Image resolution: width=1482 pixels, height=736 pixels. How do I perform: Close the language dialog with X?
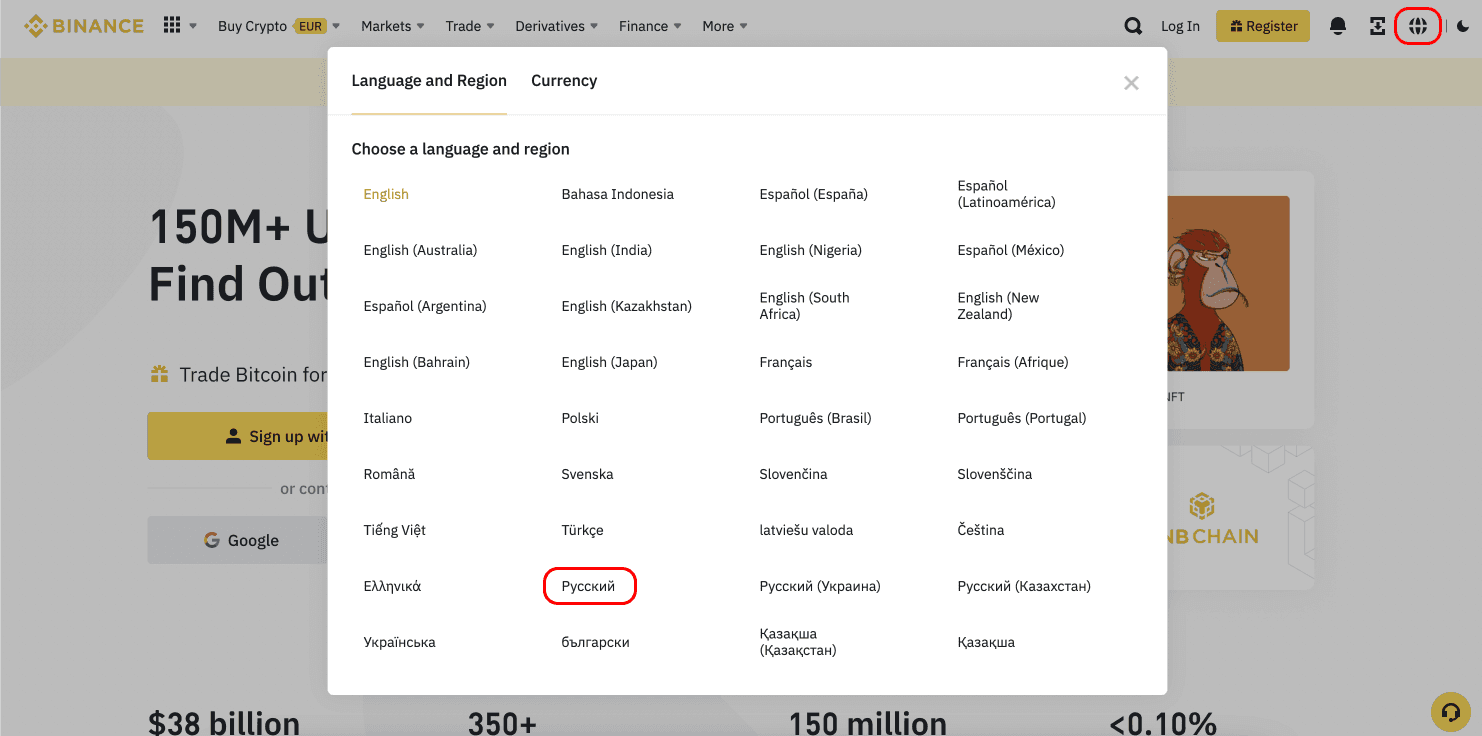click(x=1131, y=83)
